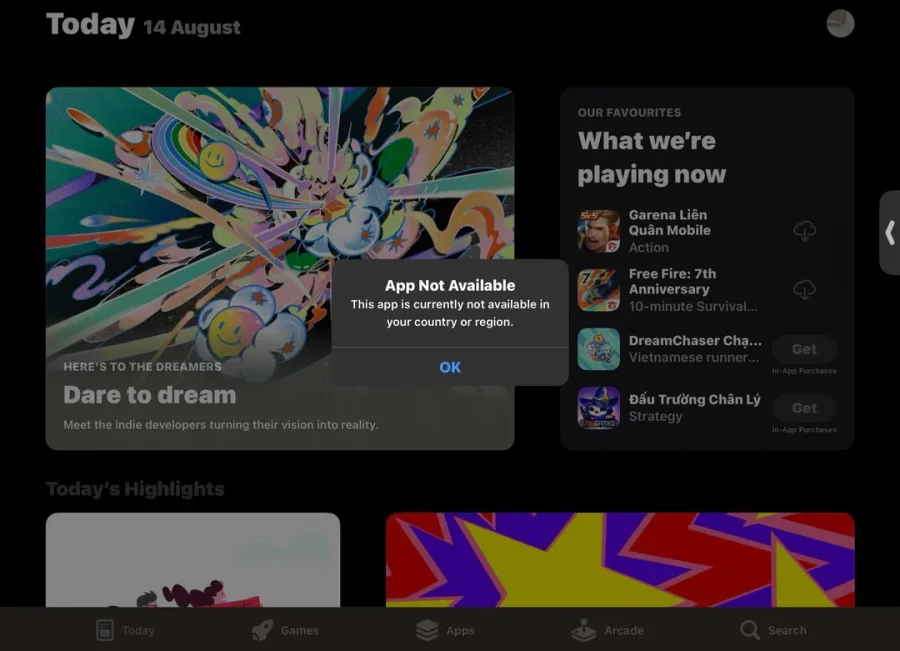The image size is (900, 651).
Task: Open the Search tab
Action: 773,630
